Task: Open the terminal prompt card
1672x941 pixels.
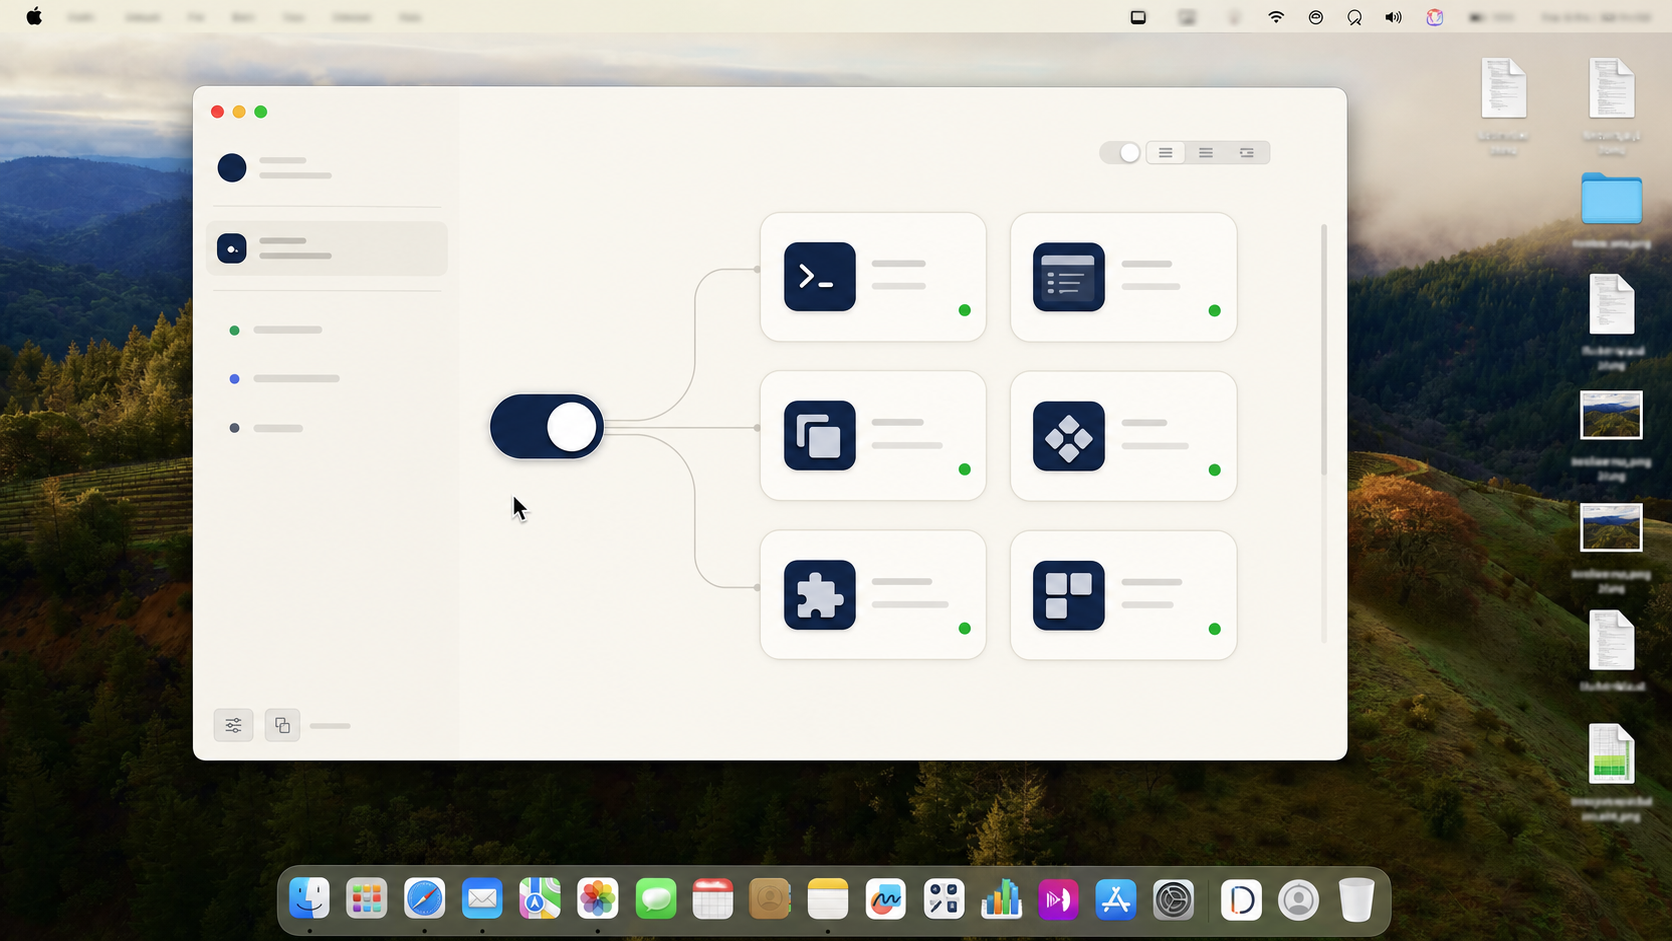Action: point(873,277)
